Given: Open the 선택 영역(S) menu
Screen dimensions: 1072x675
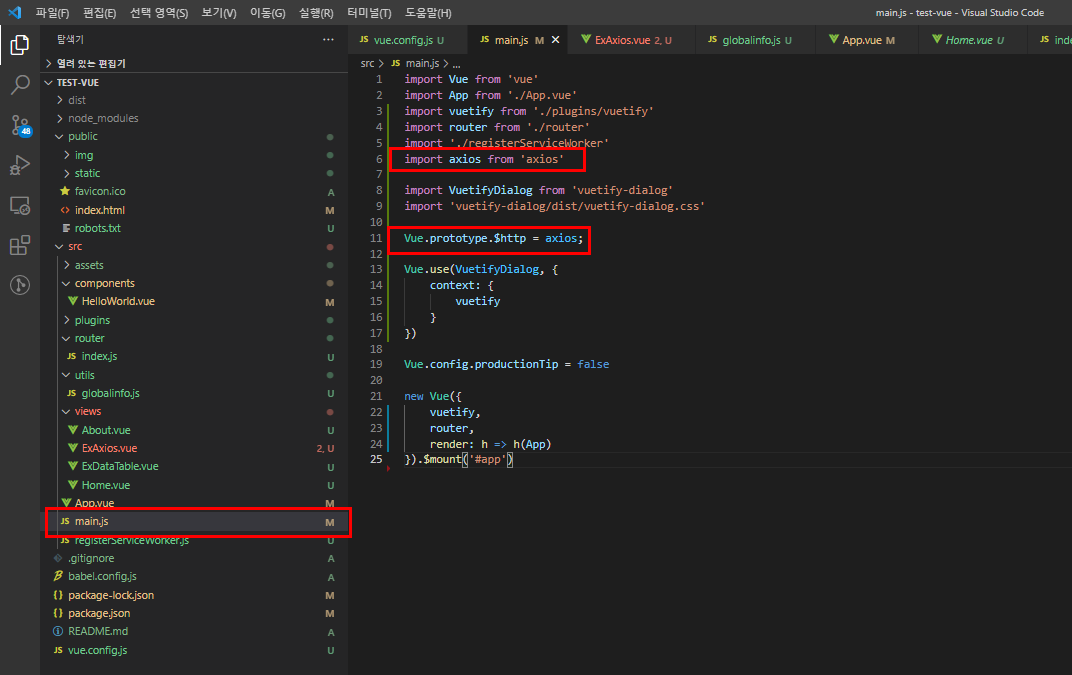Looking at the screenshot, I should click(159, 12).
